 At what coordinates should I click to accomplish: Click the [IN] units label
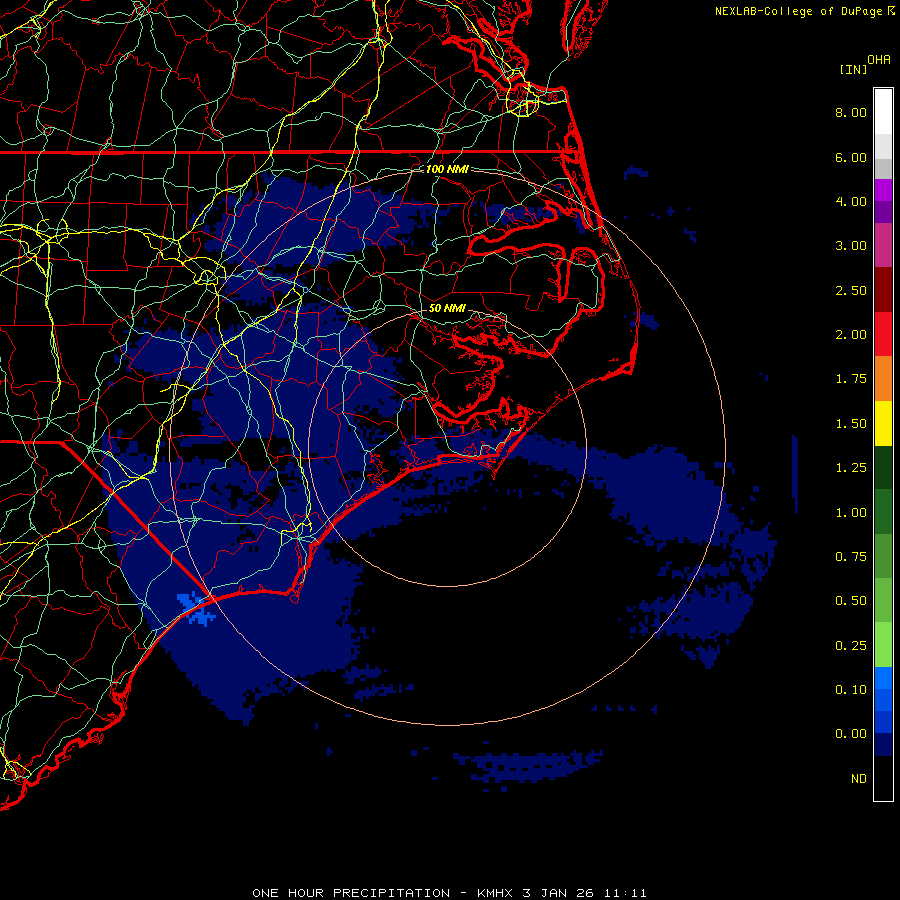[x=854, y=69]
